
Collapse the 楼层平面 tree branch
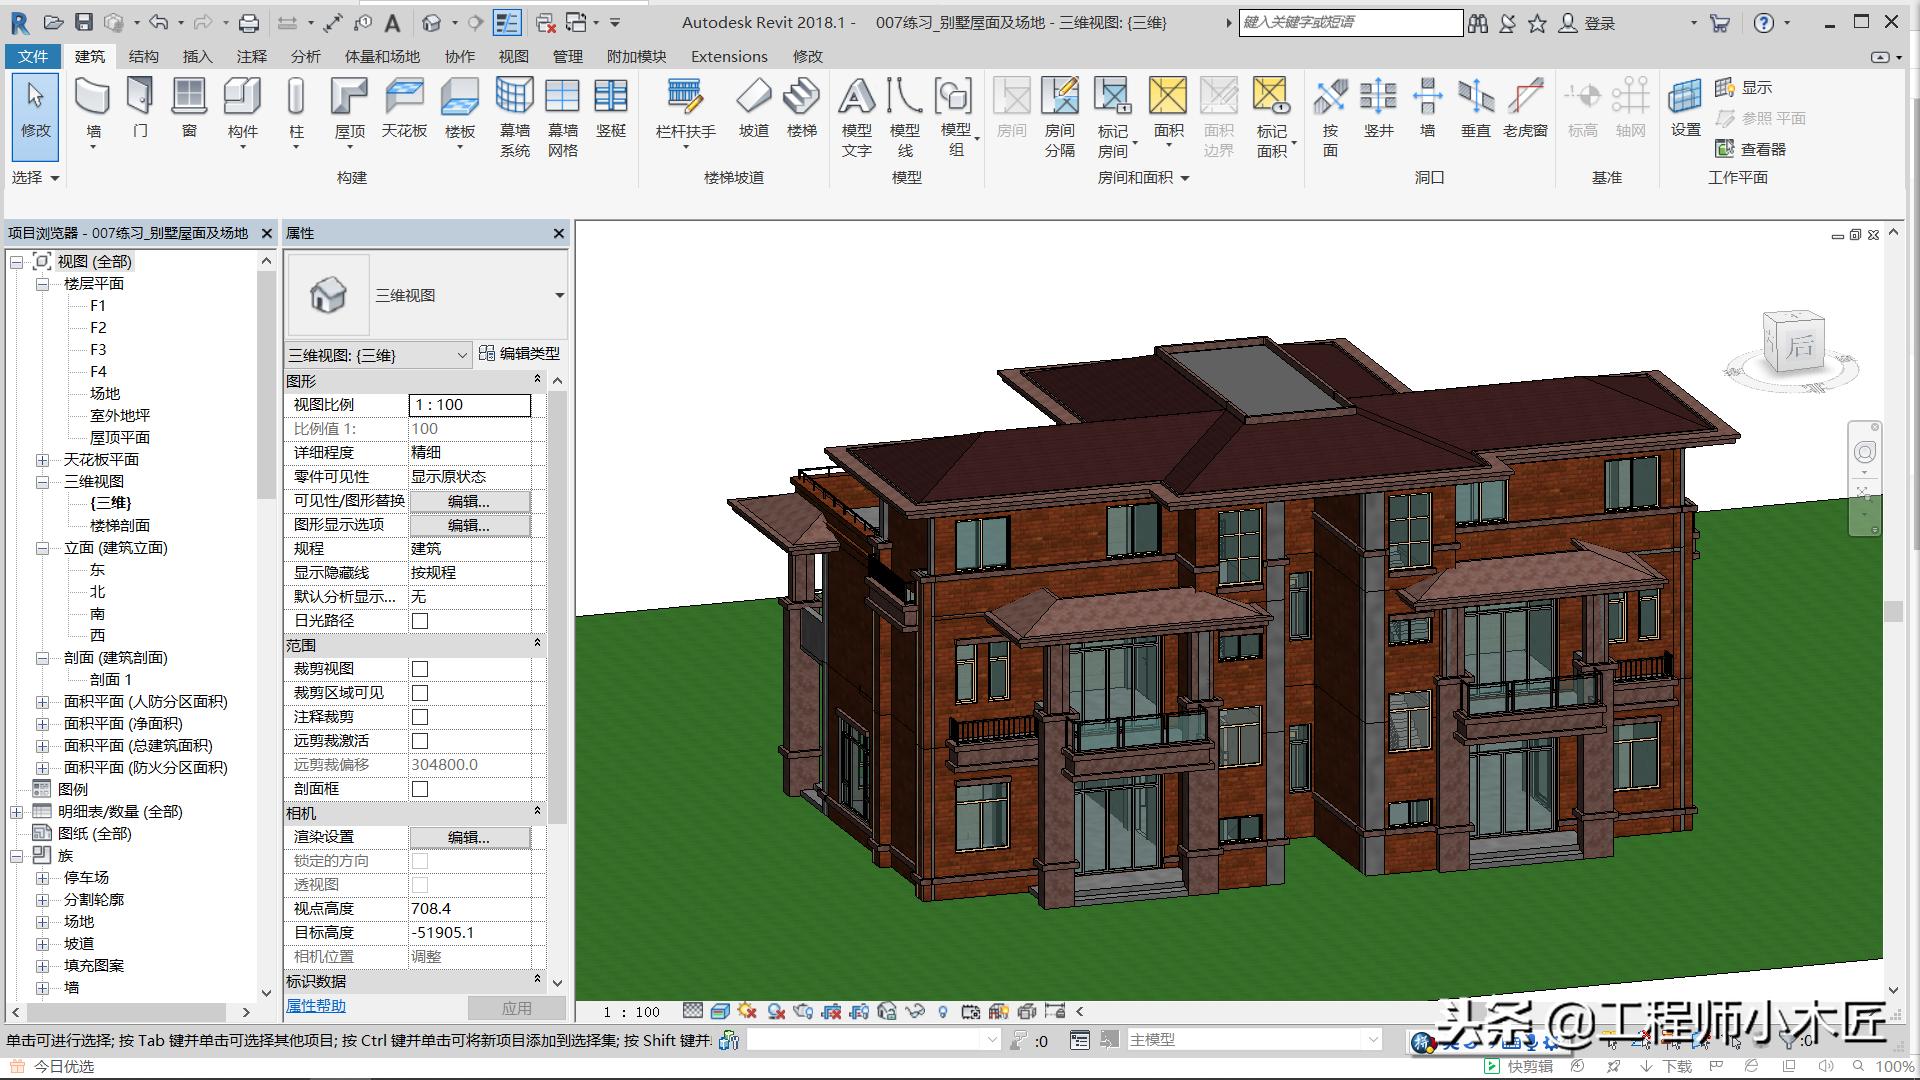[x=41, y=283]
